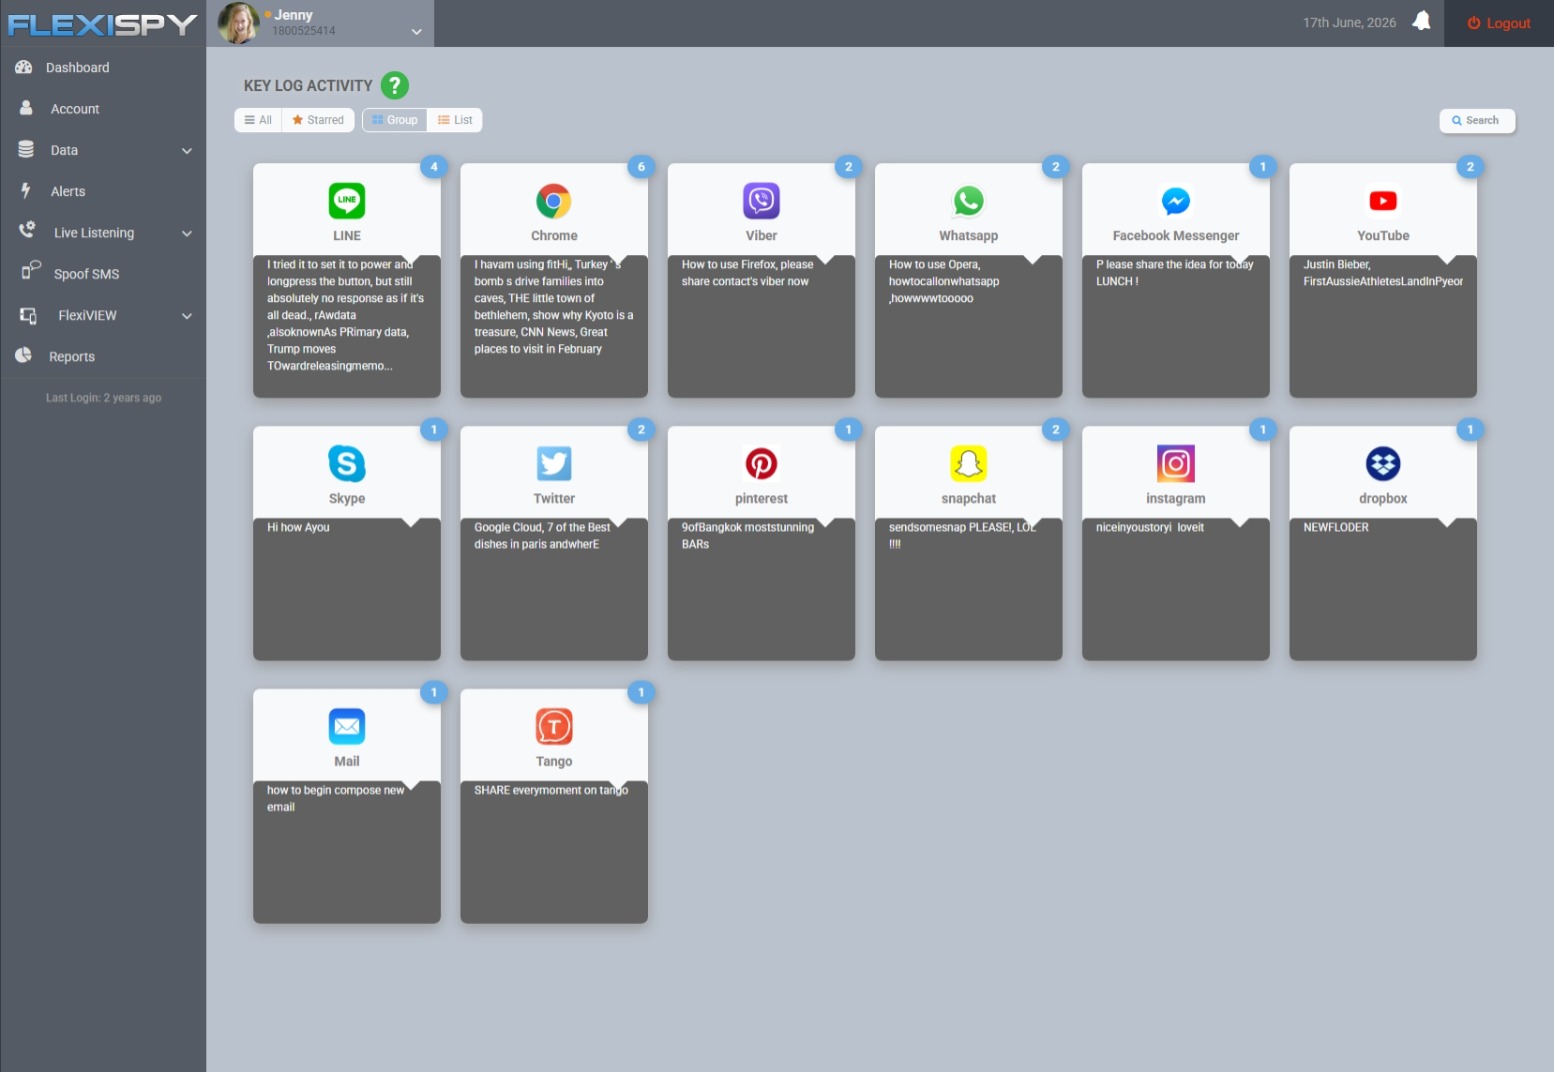
Task: Click the LINE count badge 4
Action: 434,167
